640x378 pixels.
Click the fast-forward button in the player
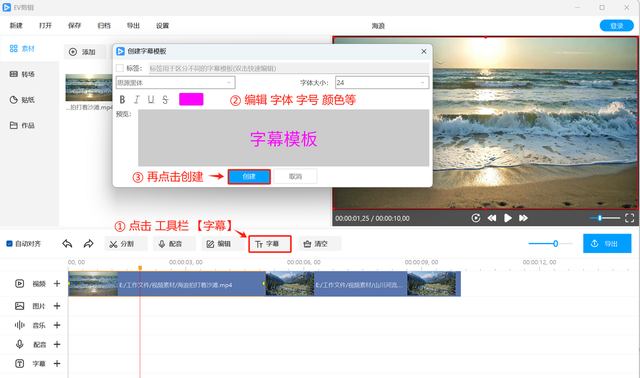click(523, 218)
